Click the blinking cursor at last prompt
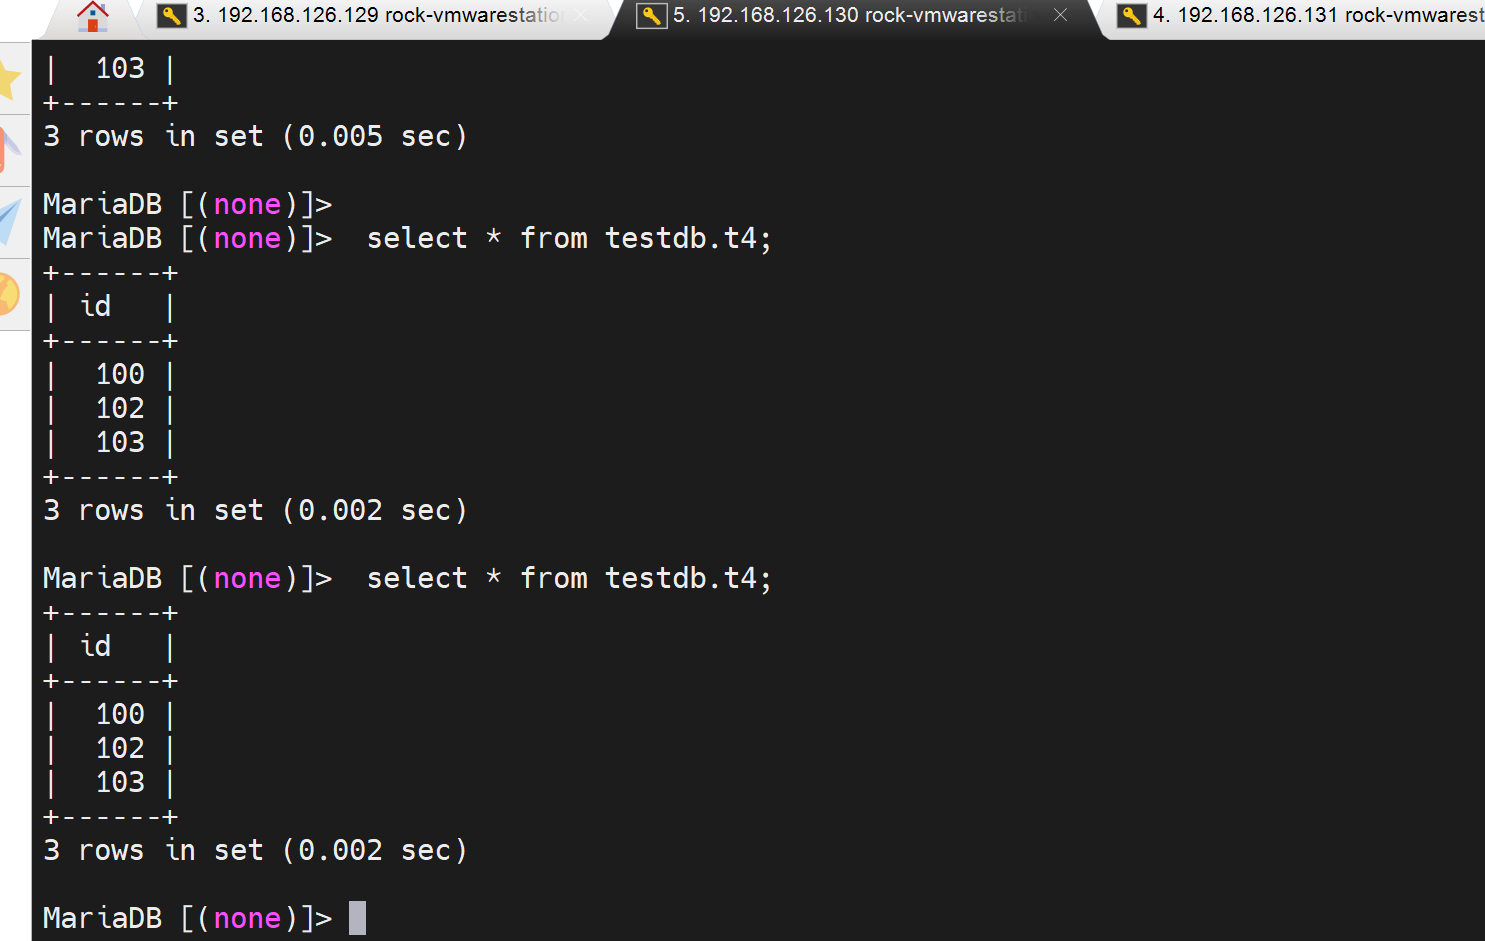The image size is (1485, 941). coord(357,918)
